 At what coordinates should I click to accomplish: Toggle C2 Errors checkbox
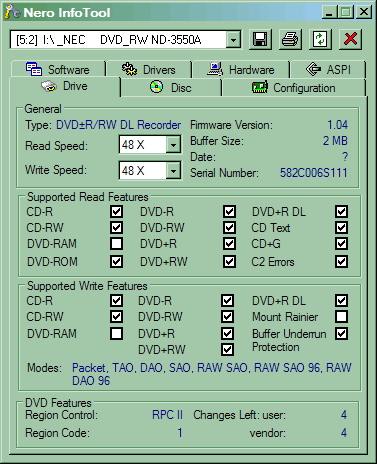[x=341, y=262]
